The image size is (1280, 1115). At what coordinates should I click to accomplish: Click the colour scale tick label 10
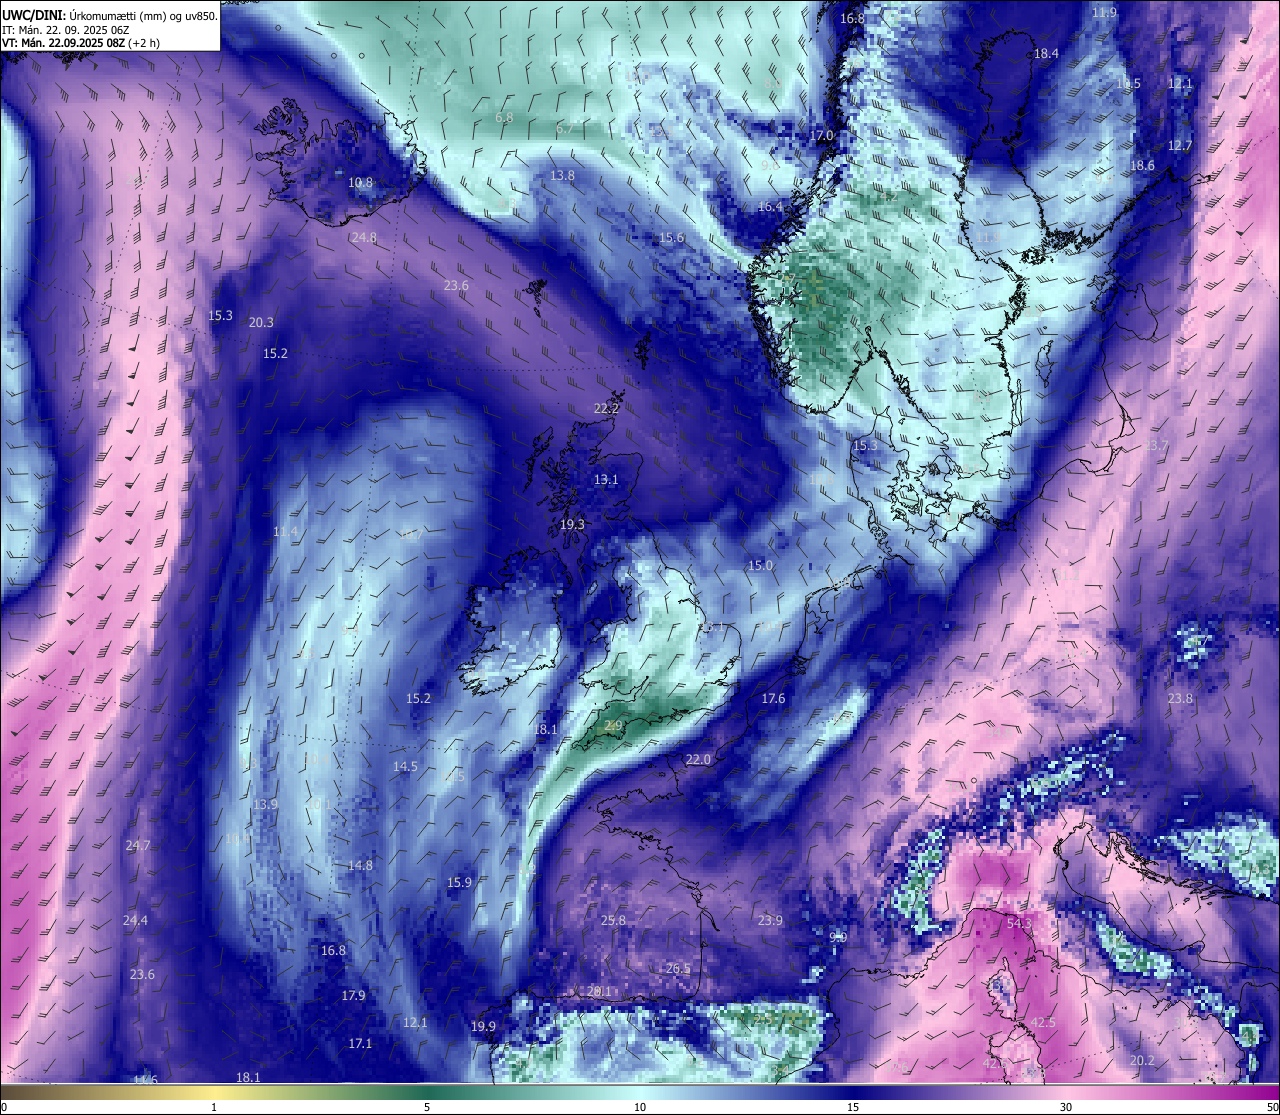[640, 1107]
